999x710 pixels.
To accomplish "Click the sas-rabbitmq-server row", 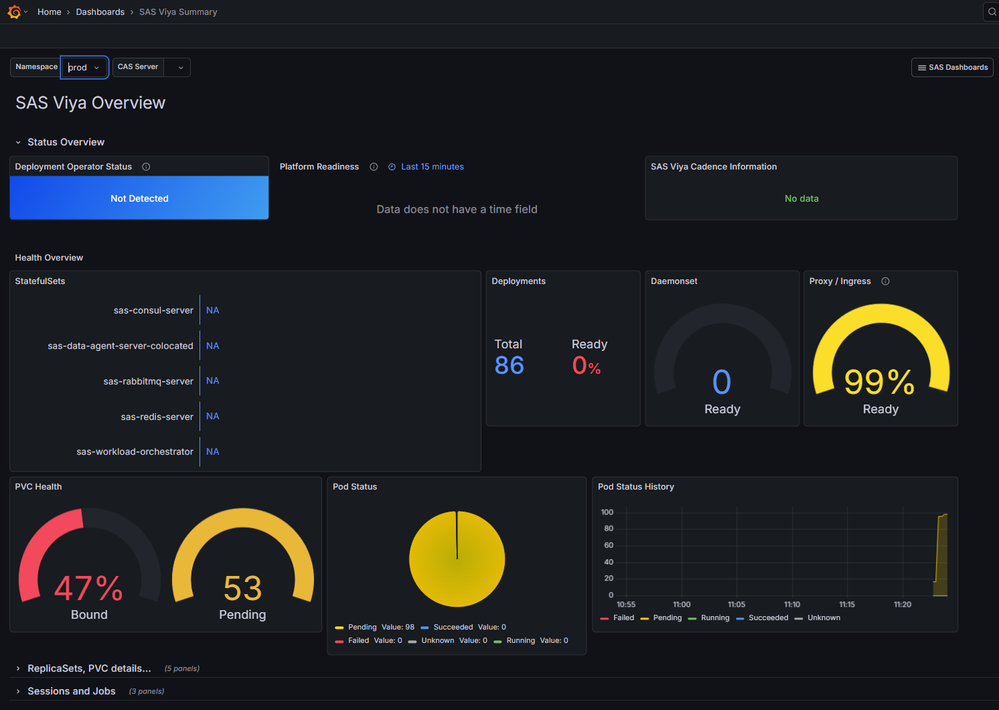I will coord(161,381).
